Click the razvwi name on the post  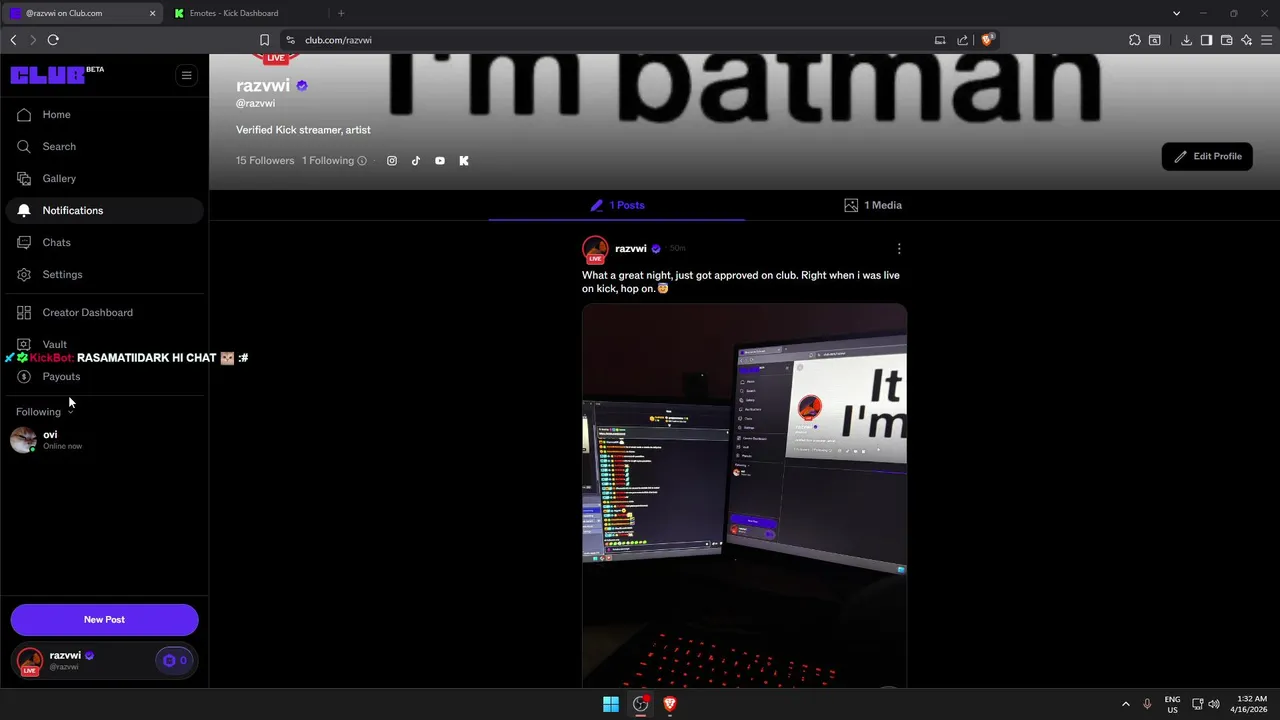coord(631,249)
